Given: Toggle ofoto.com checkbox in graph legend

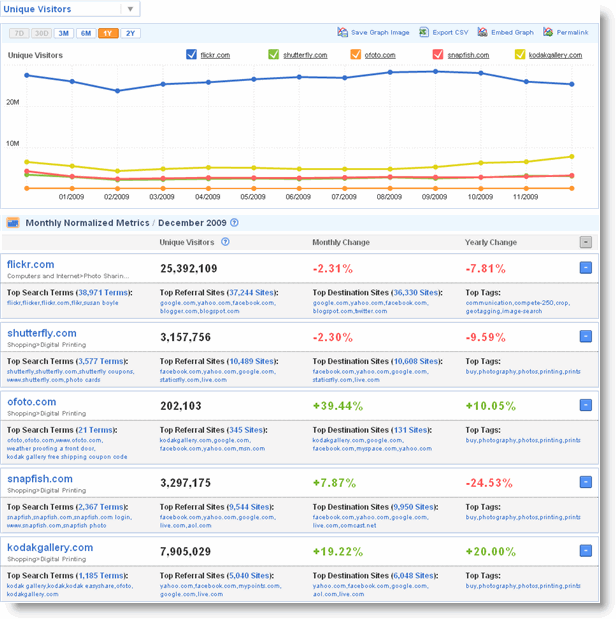Looking at the screenshot, I should pyautogui.click(x=355, y=54).
